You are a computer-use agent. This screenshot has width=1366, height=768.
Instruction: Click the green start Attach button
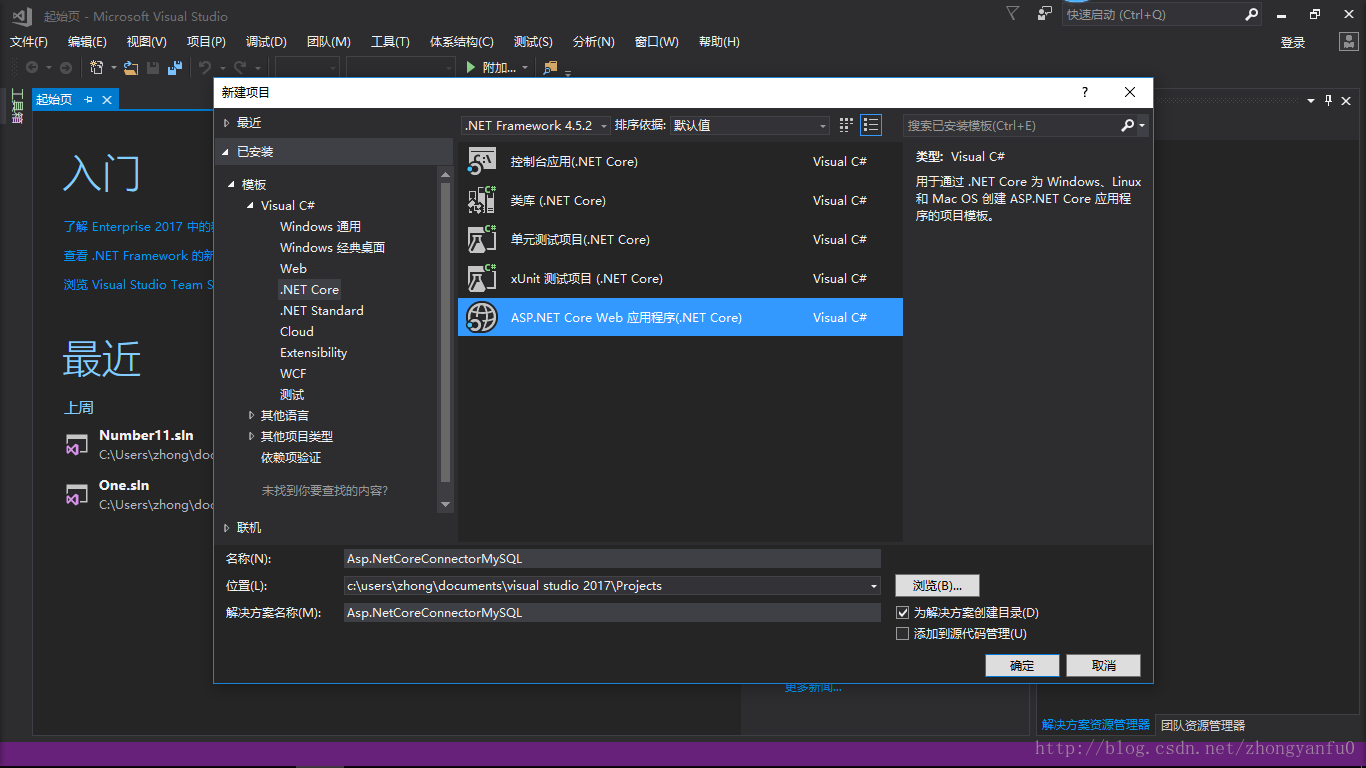tap(491, 67)
